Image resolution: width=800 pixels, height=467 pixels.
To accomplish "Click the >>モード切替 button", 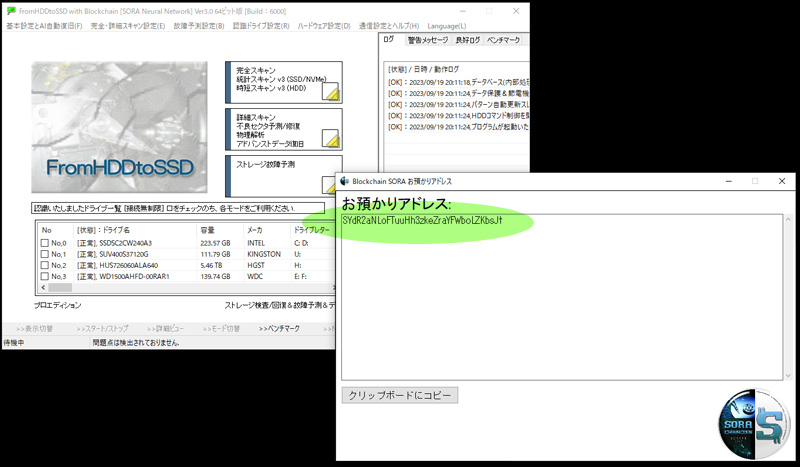I will tap(221, 329).
